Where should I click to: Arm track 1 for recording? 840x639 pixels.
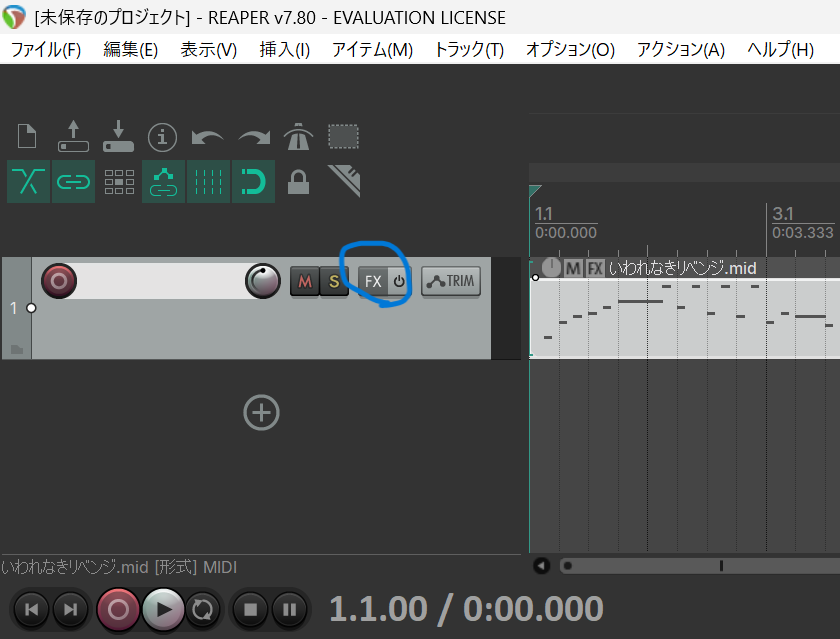click(x=59, y=281)
